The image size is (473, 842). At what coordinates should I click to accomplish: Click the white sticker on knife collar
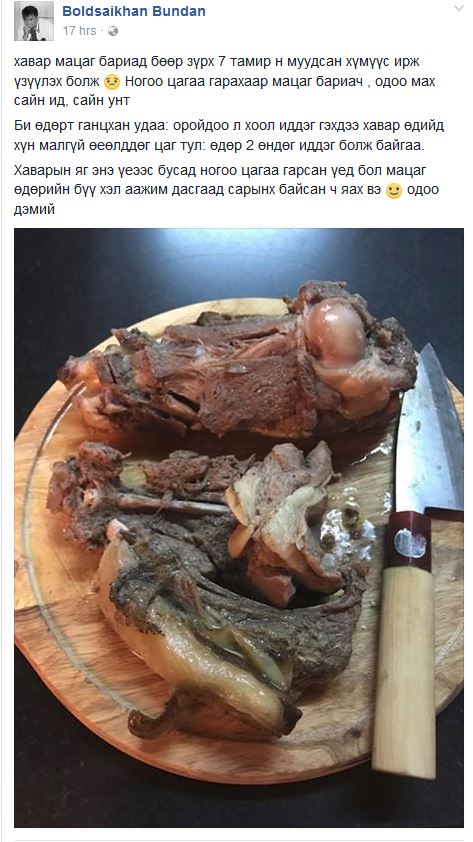[x=410, y=543]
